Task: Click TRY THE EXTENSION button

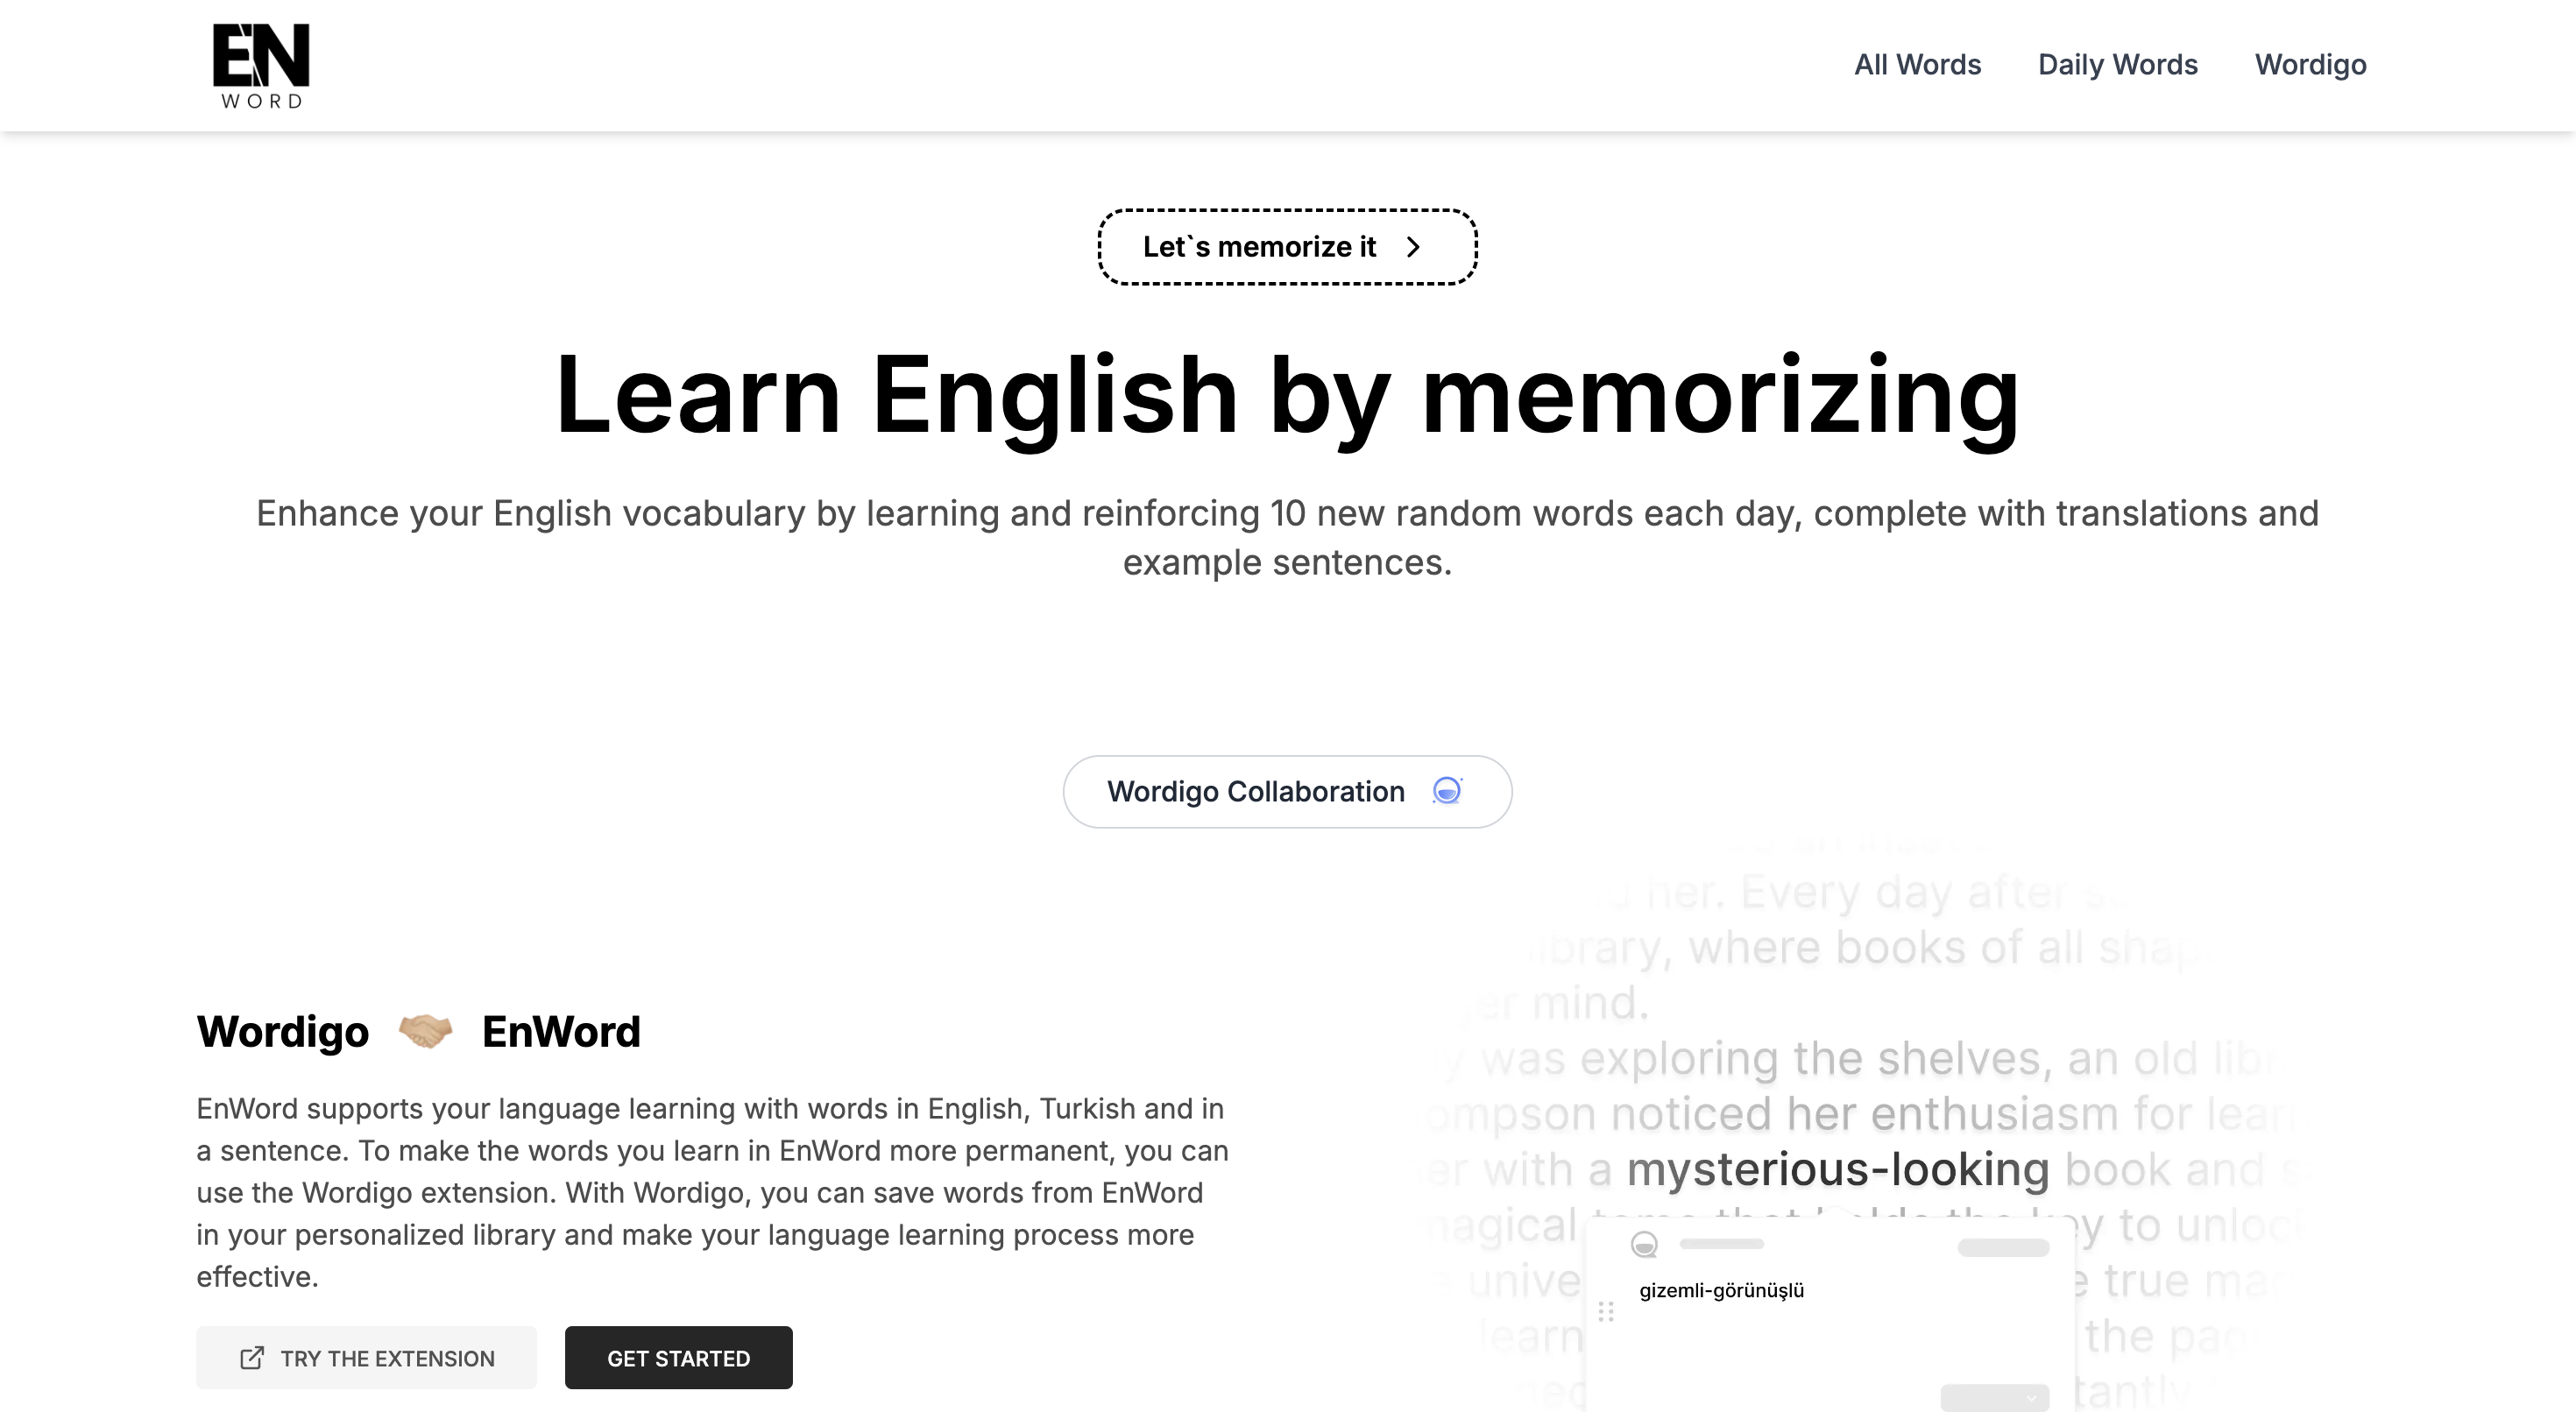Action: tap(366, 1357)
